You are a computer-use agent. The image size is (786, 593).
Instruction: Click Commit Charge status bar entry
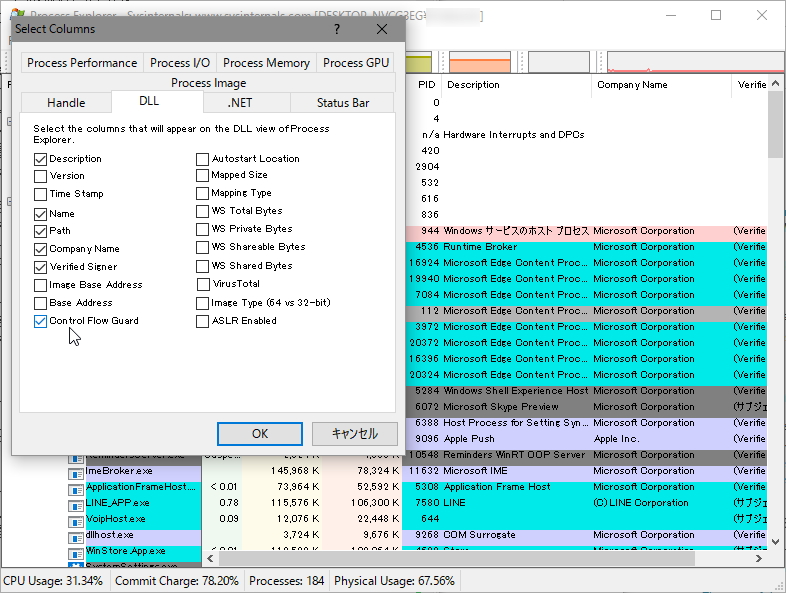176,581
